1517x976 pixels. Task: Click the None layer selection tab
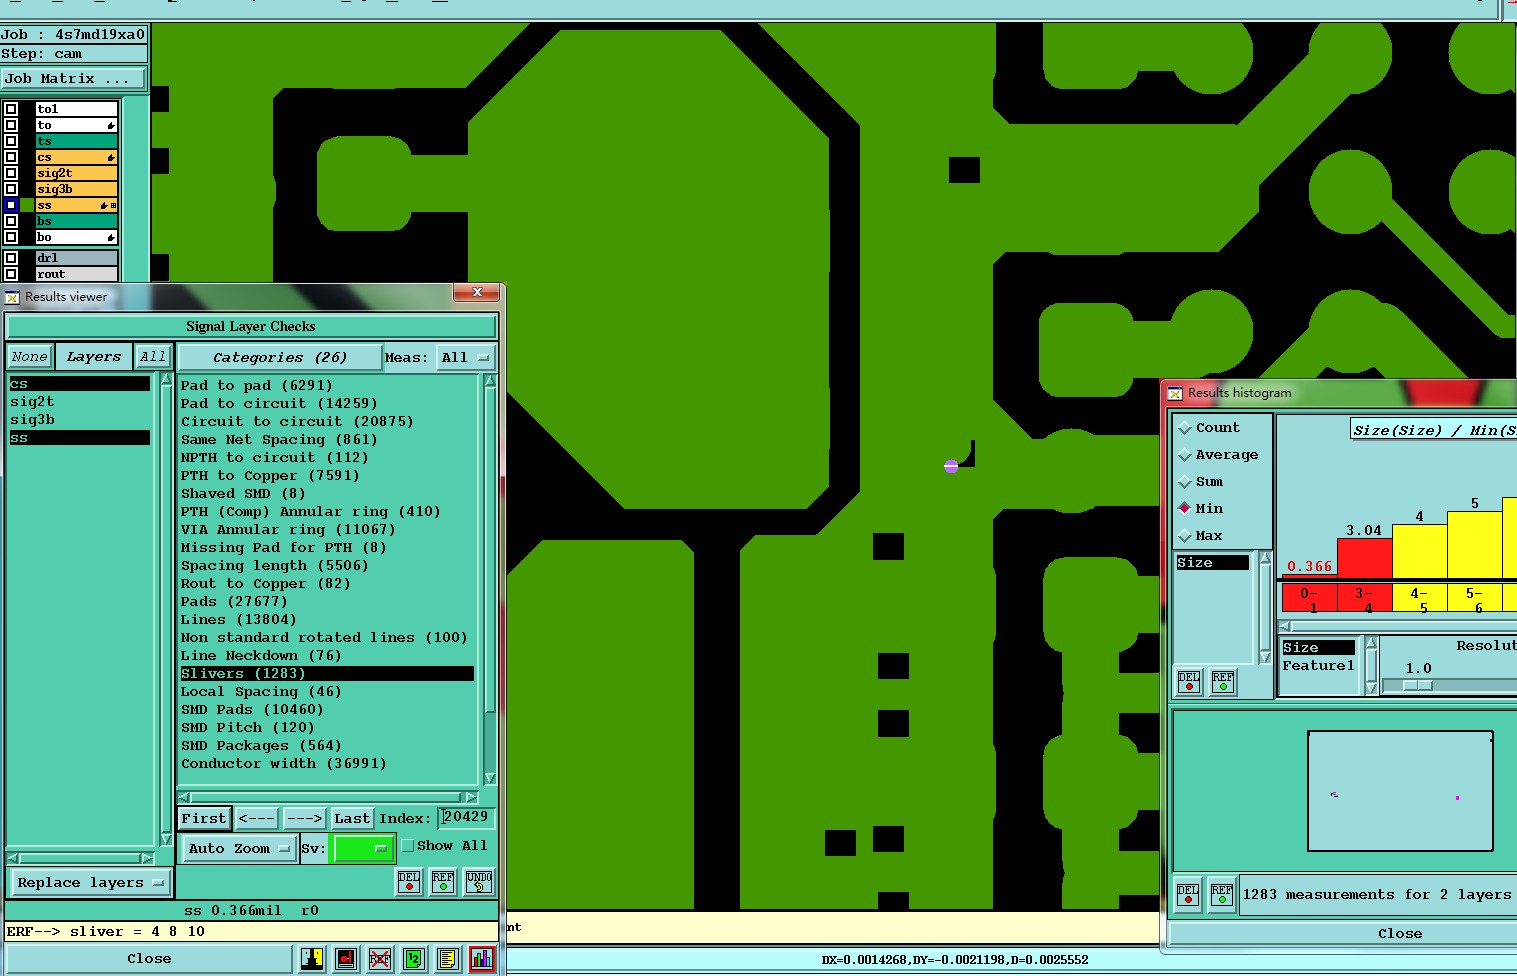tap(30, 357)
